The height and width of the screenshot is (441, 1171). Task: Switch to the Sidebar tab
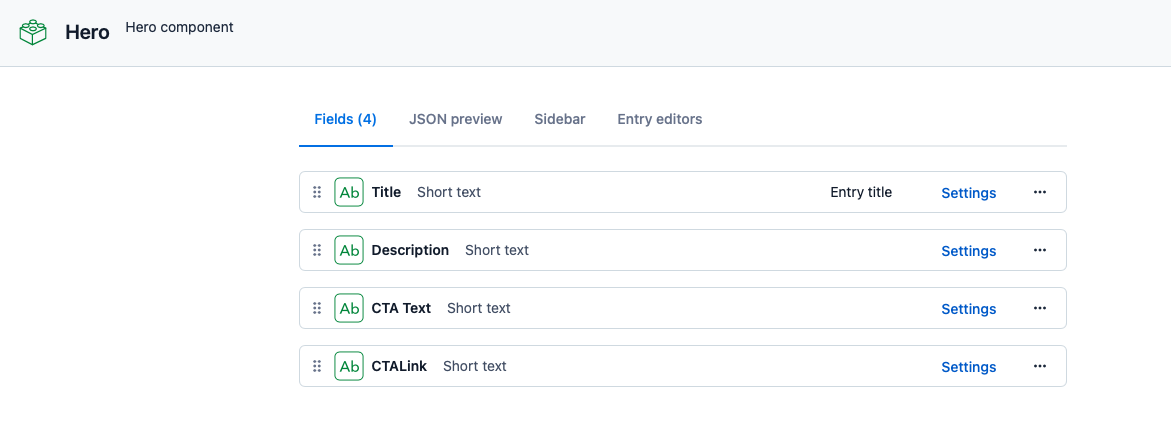click(x=560, y=119)
